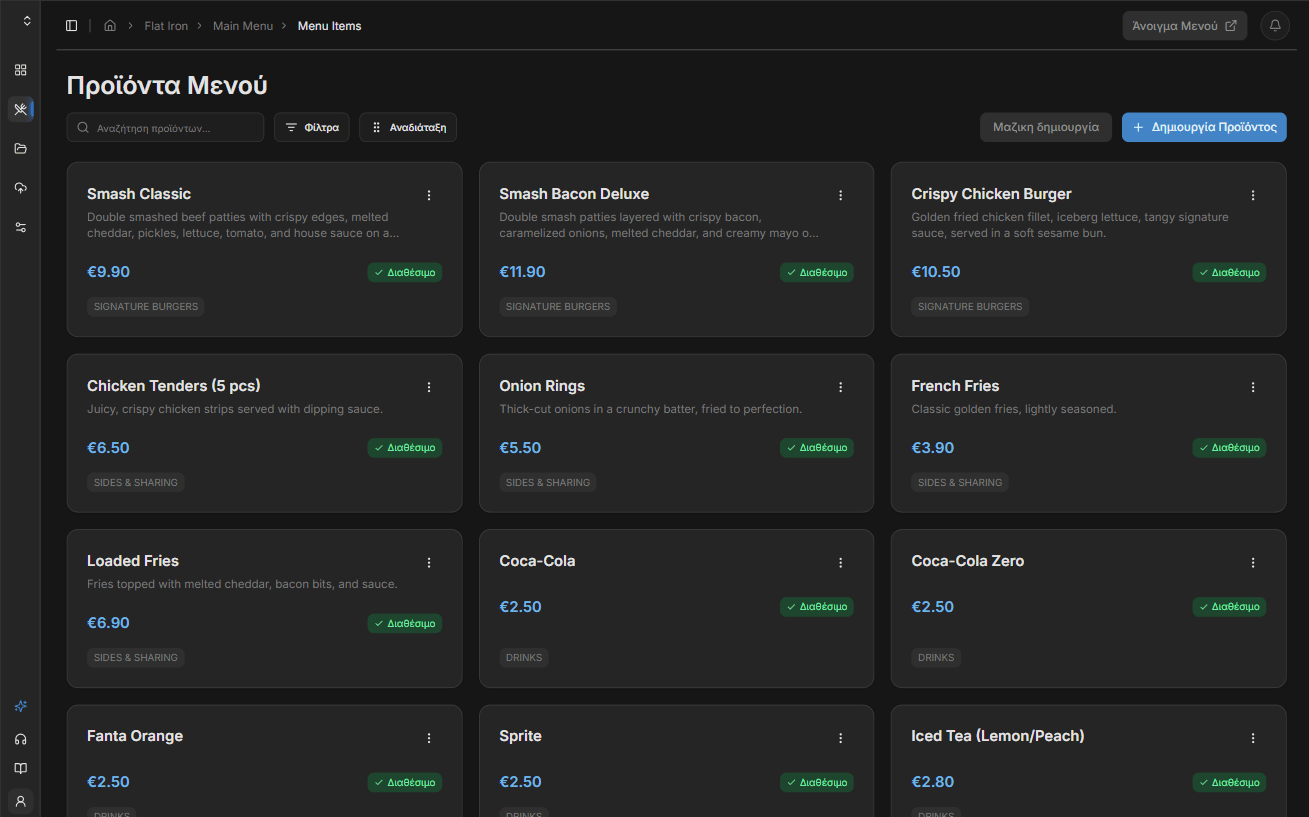The image size is (1309, 817).
Task: Click the Crispy Chicken Burger title
Action: [991, 194]
